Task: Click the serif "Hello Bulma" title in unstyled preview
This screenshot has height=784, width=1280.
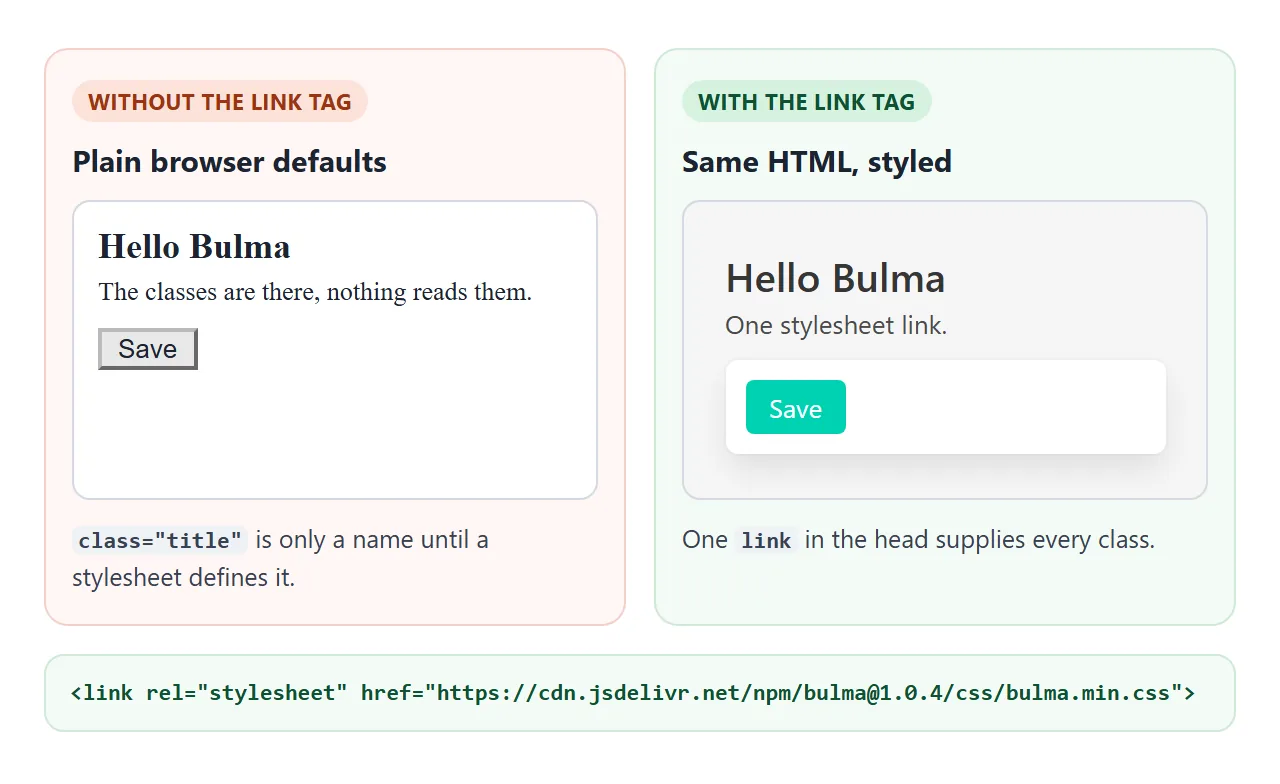Action: point(195,246)
